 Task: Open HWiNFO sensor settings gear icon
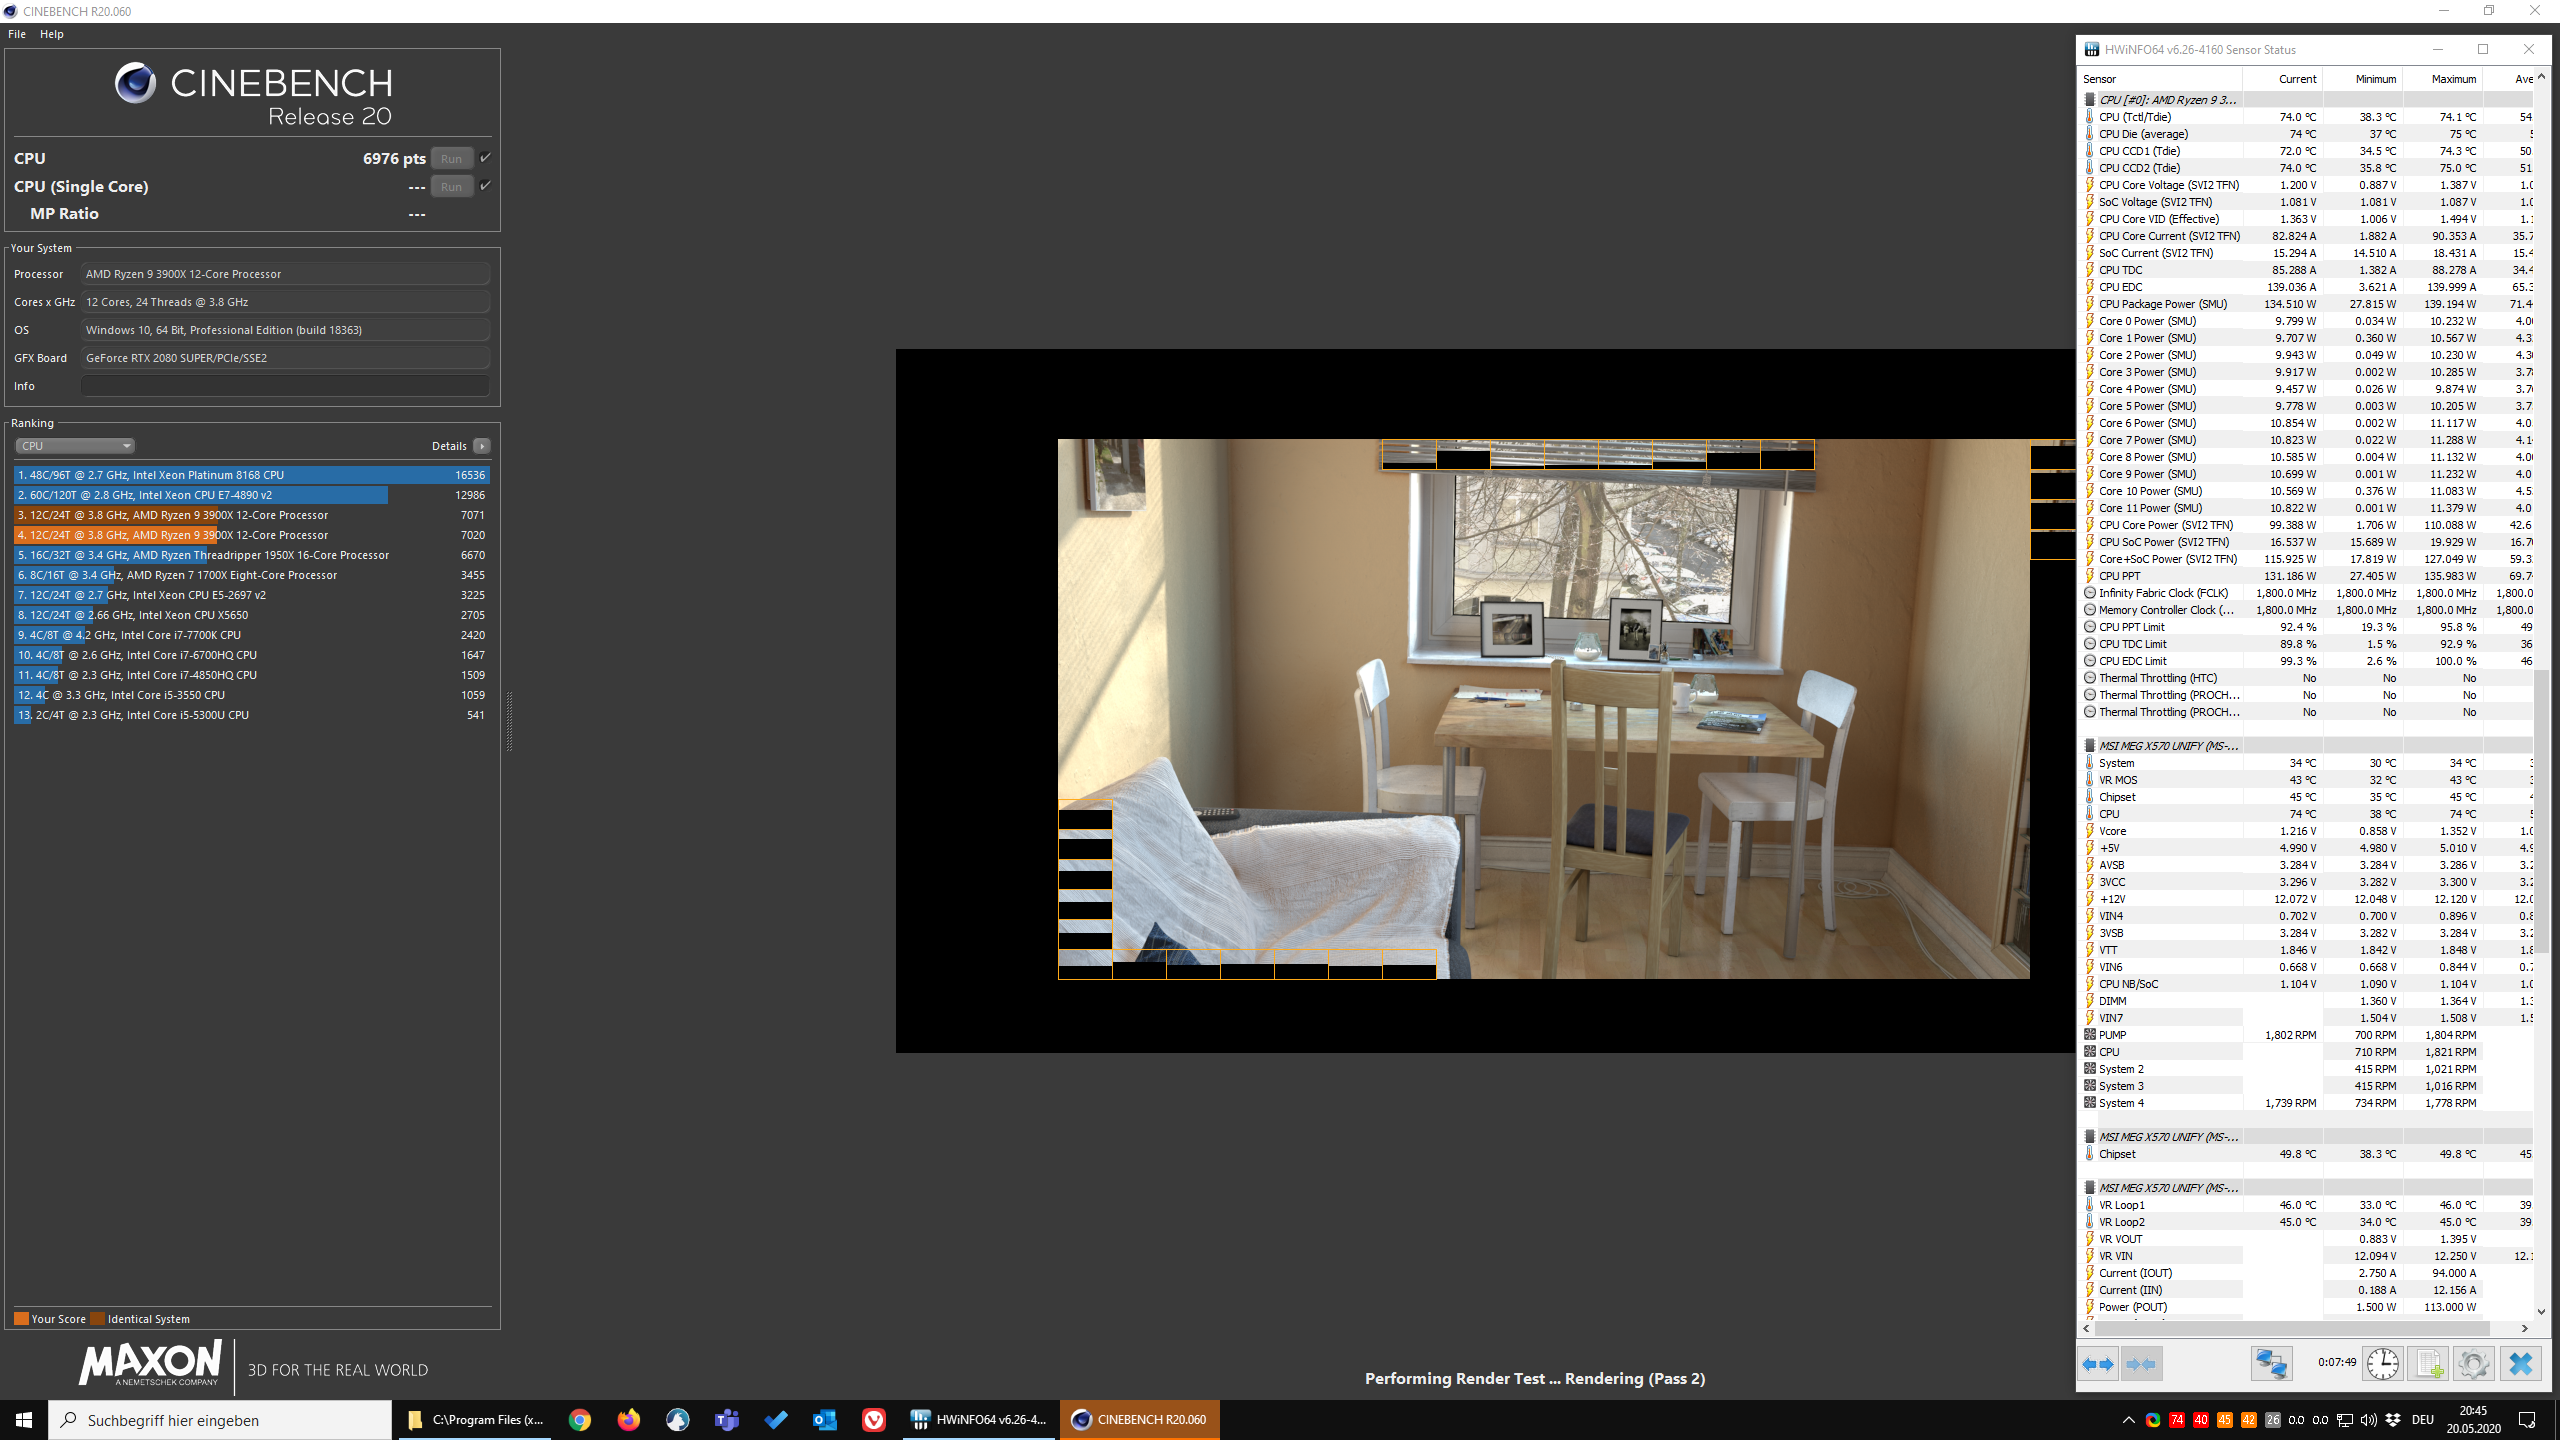[2473, 1364]
